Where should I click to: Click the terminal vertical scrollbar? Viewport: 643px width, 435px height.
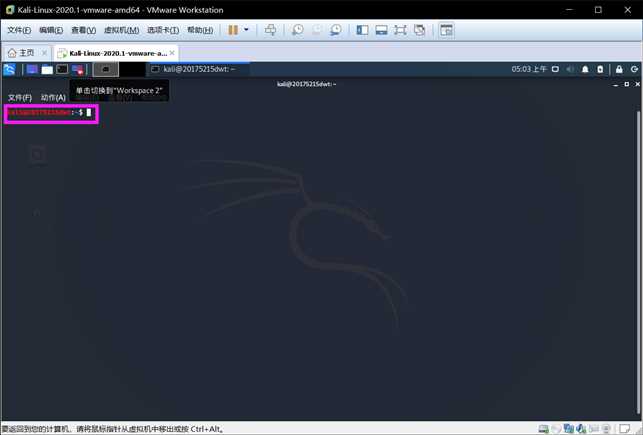(x=638, y=262)
